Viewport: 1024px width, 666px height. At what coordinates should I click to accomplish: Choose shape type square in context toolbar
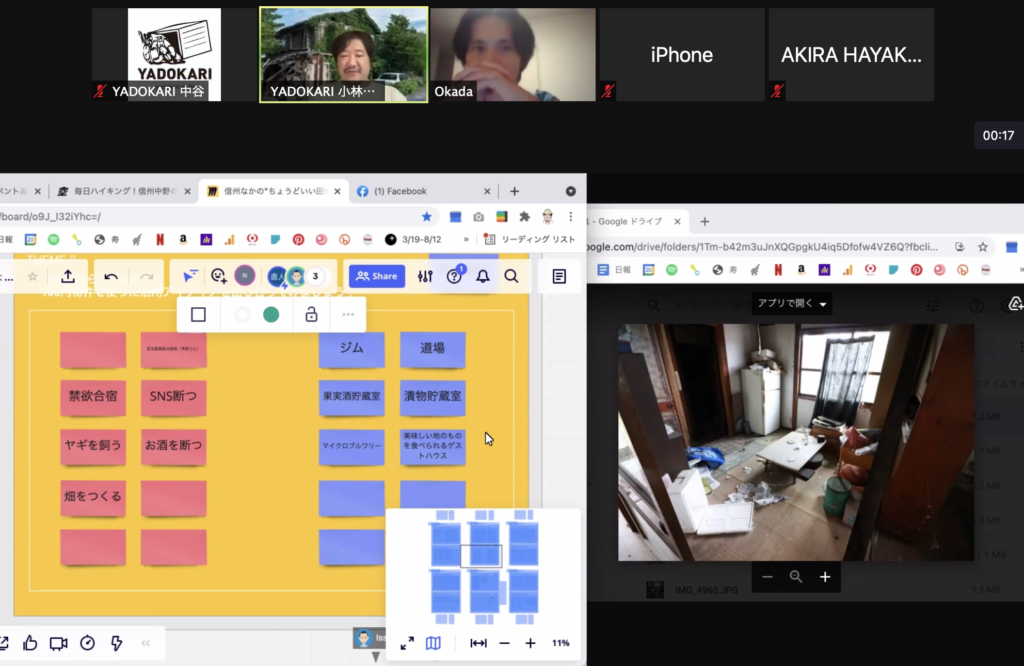point(199,315)
